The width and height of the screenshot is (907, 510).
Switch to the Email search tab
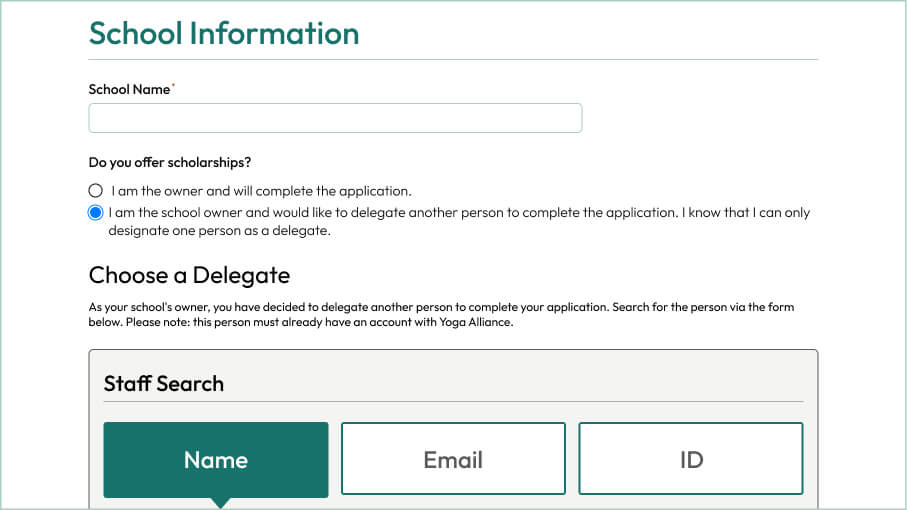pos(453,459)
